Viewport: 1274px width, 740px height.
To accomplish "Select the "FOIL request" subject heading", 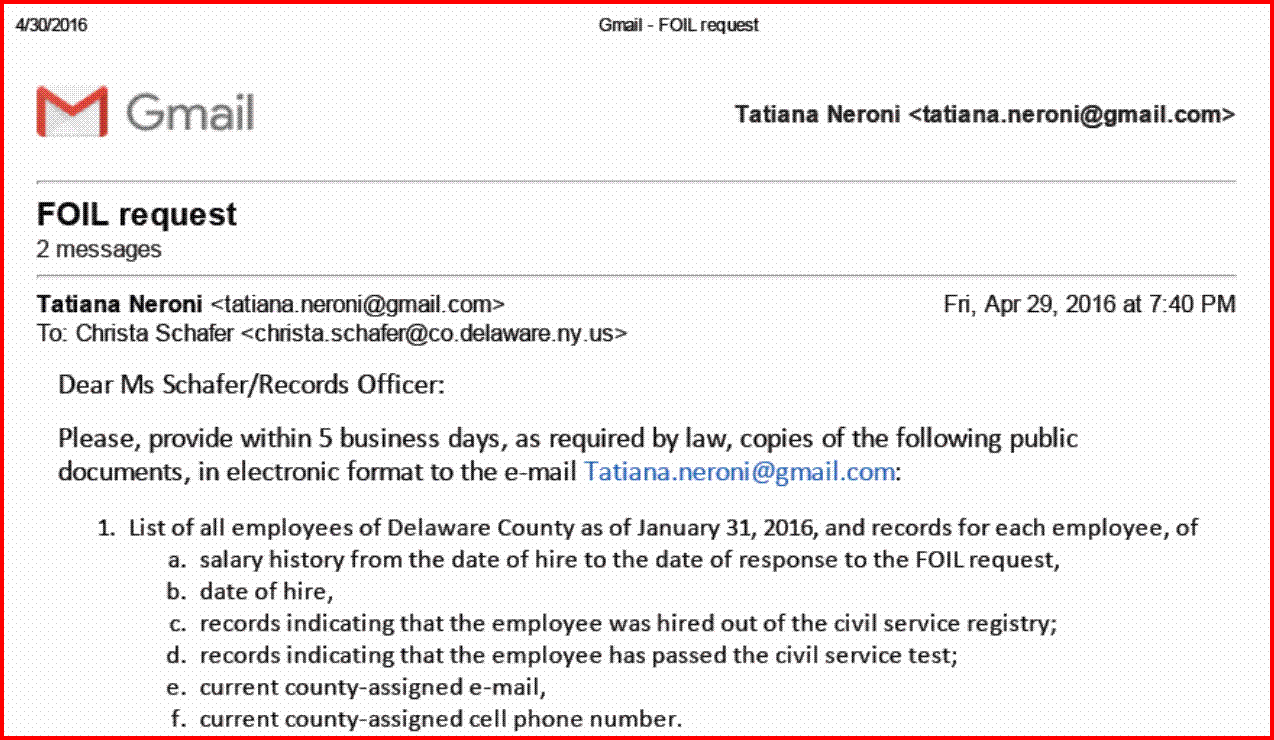I will pos(137,214).
